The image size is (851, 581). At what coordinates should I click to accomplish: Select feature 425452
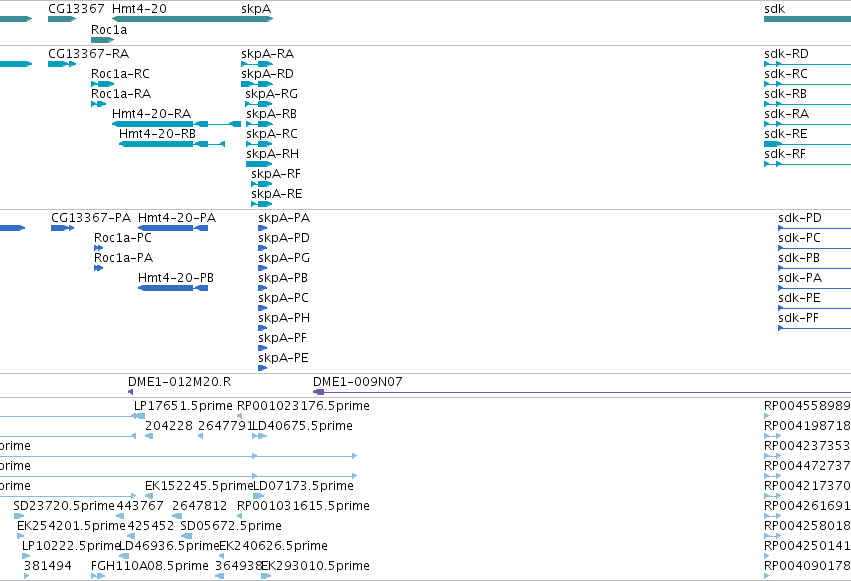pos(150,526)
